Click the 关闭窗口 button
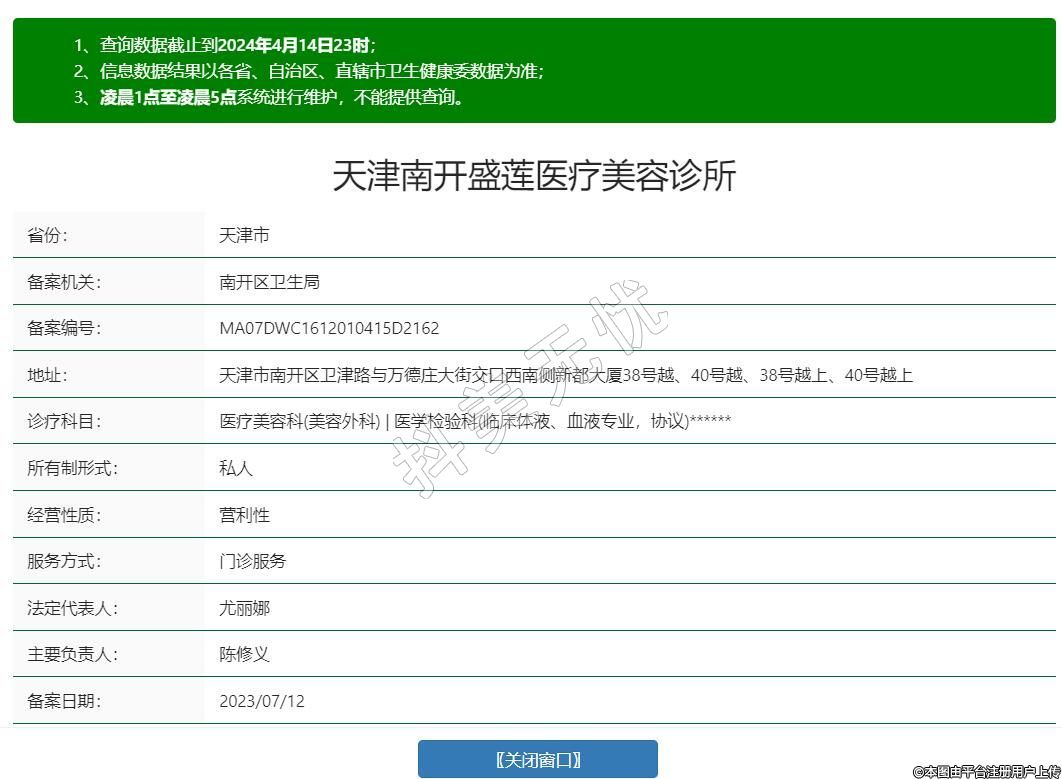Image resolution: width=1062 pixels, height=779 pixels. (x=537, y=759)
